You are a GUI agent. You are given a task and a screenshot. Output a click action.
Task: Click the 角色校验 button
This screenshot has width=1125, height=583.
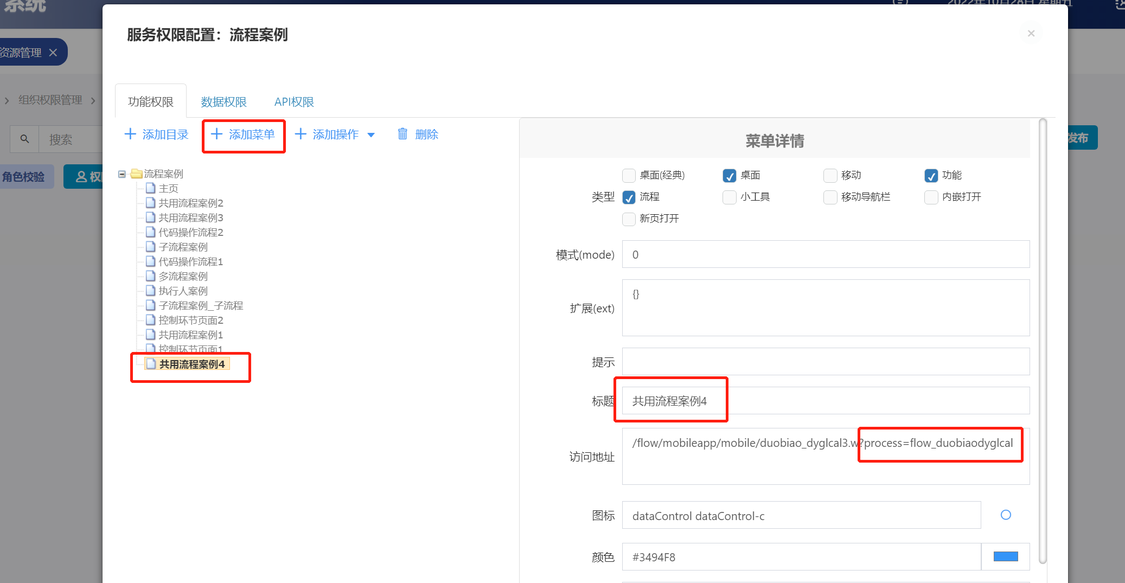coord(23,177)
